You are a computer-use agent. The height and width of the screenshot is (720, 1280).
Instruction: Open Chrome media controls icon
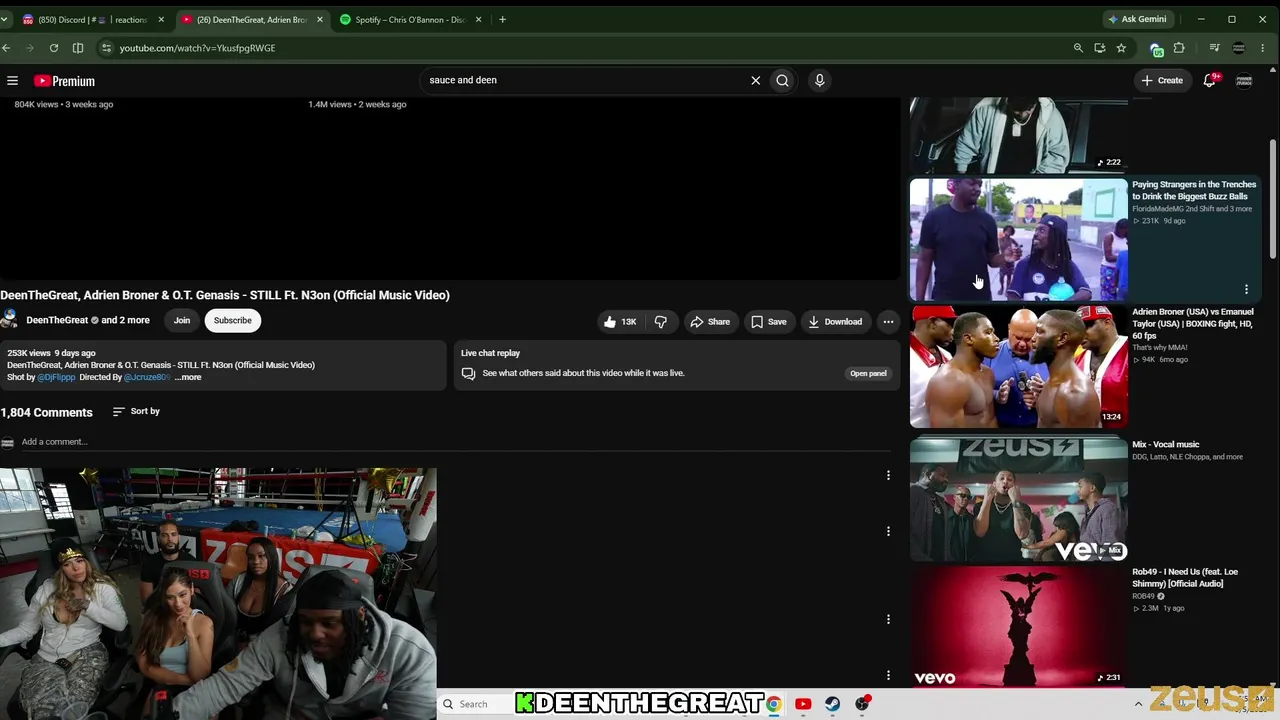(x=1214, y=48)
